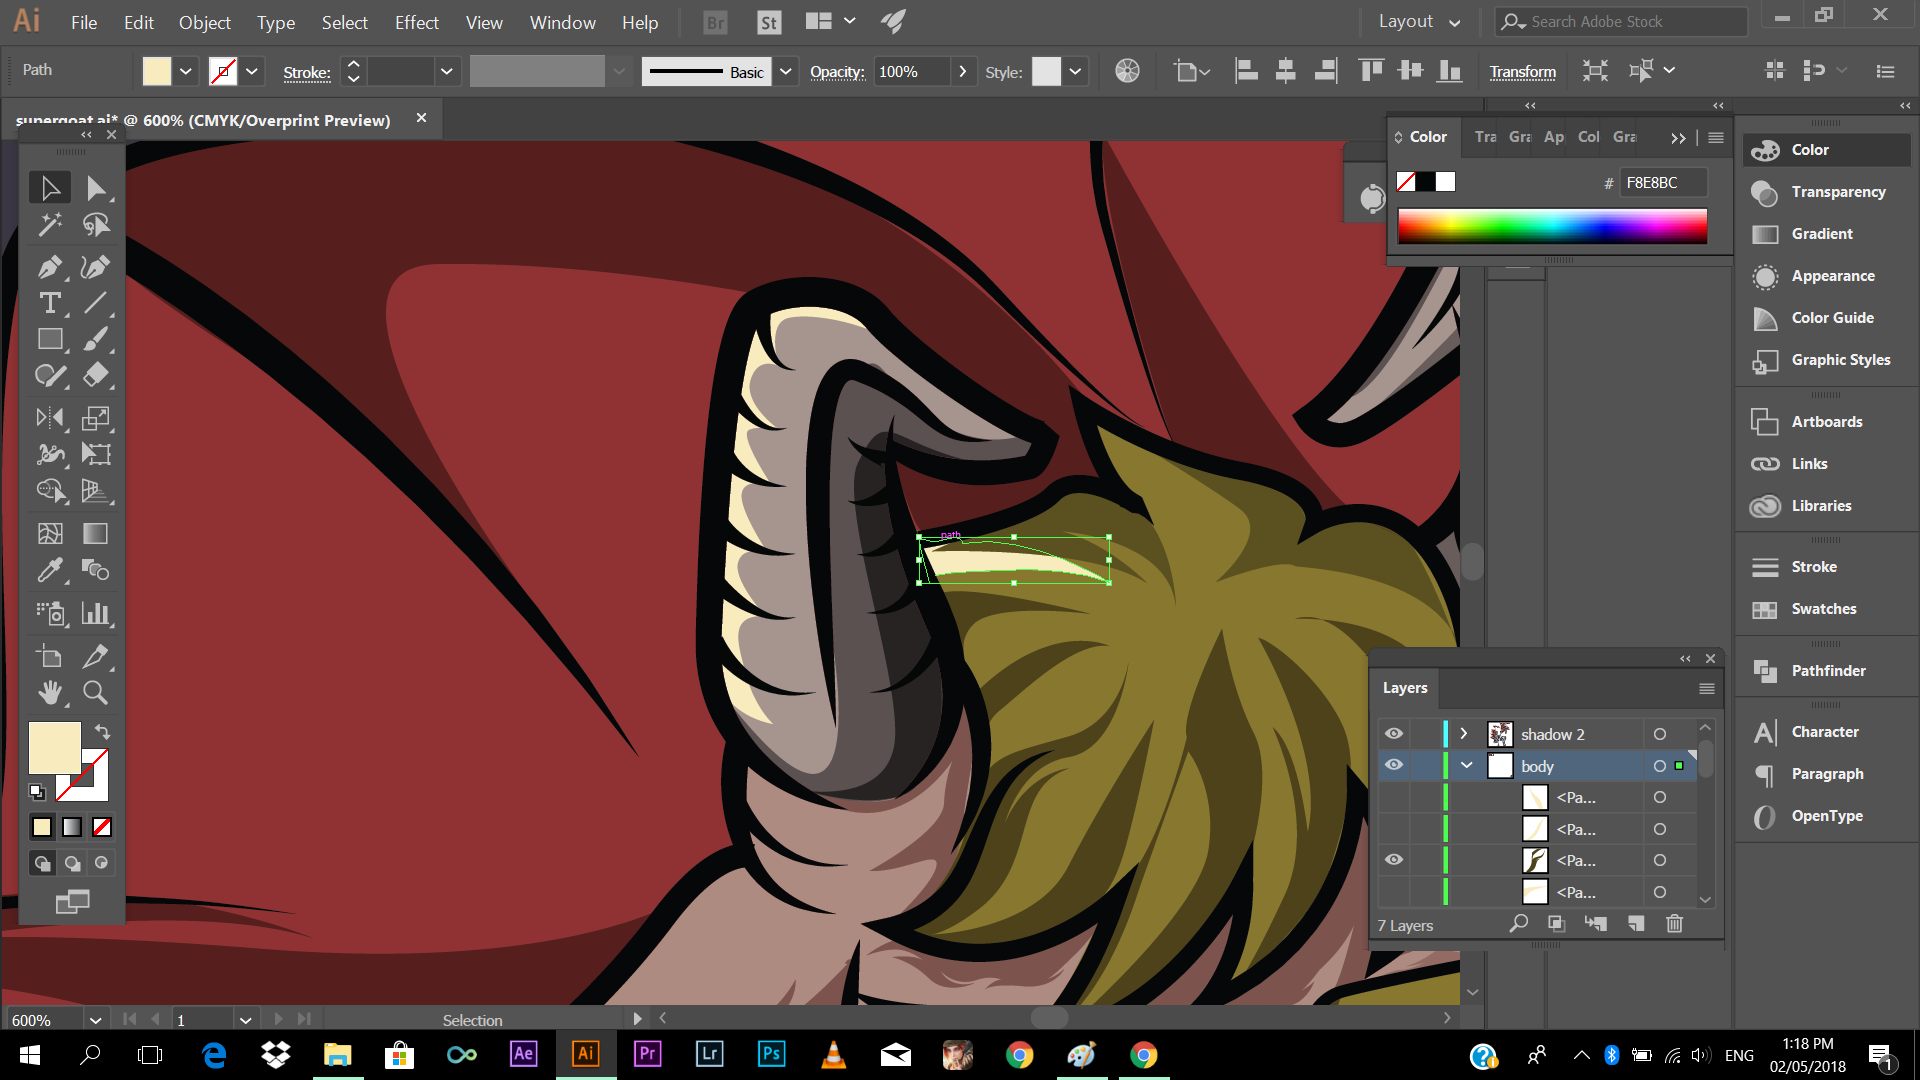Select the Zoom tool
This screenshot has width=1920, height=1080.
pyautogui.click(x=95, y=692)
